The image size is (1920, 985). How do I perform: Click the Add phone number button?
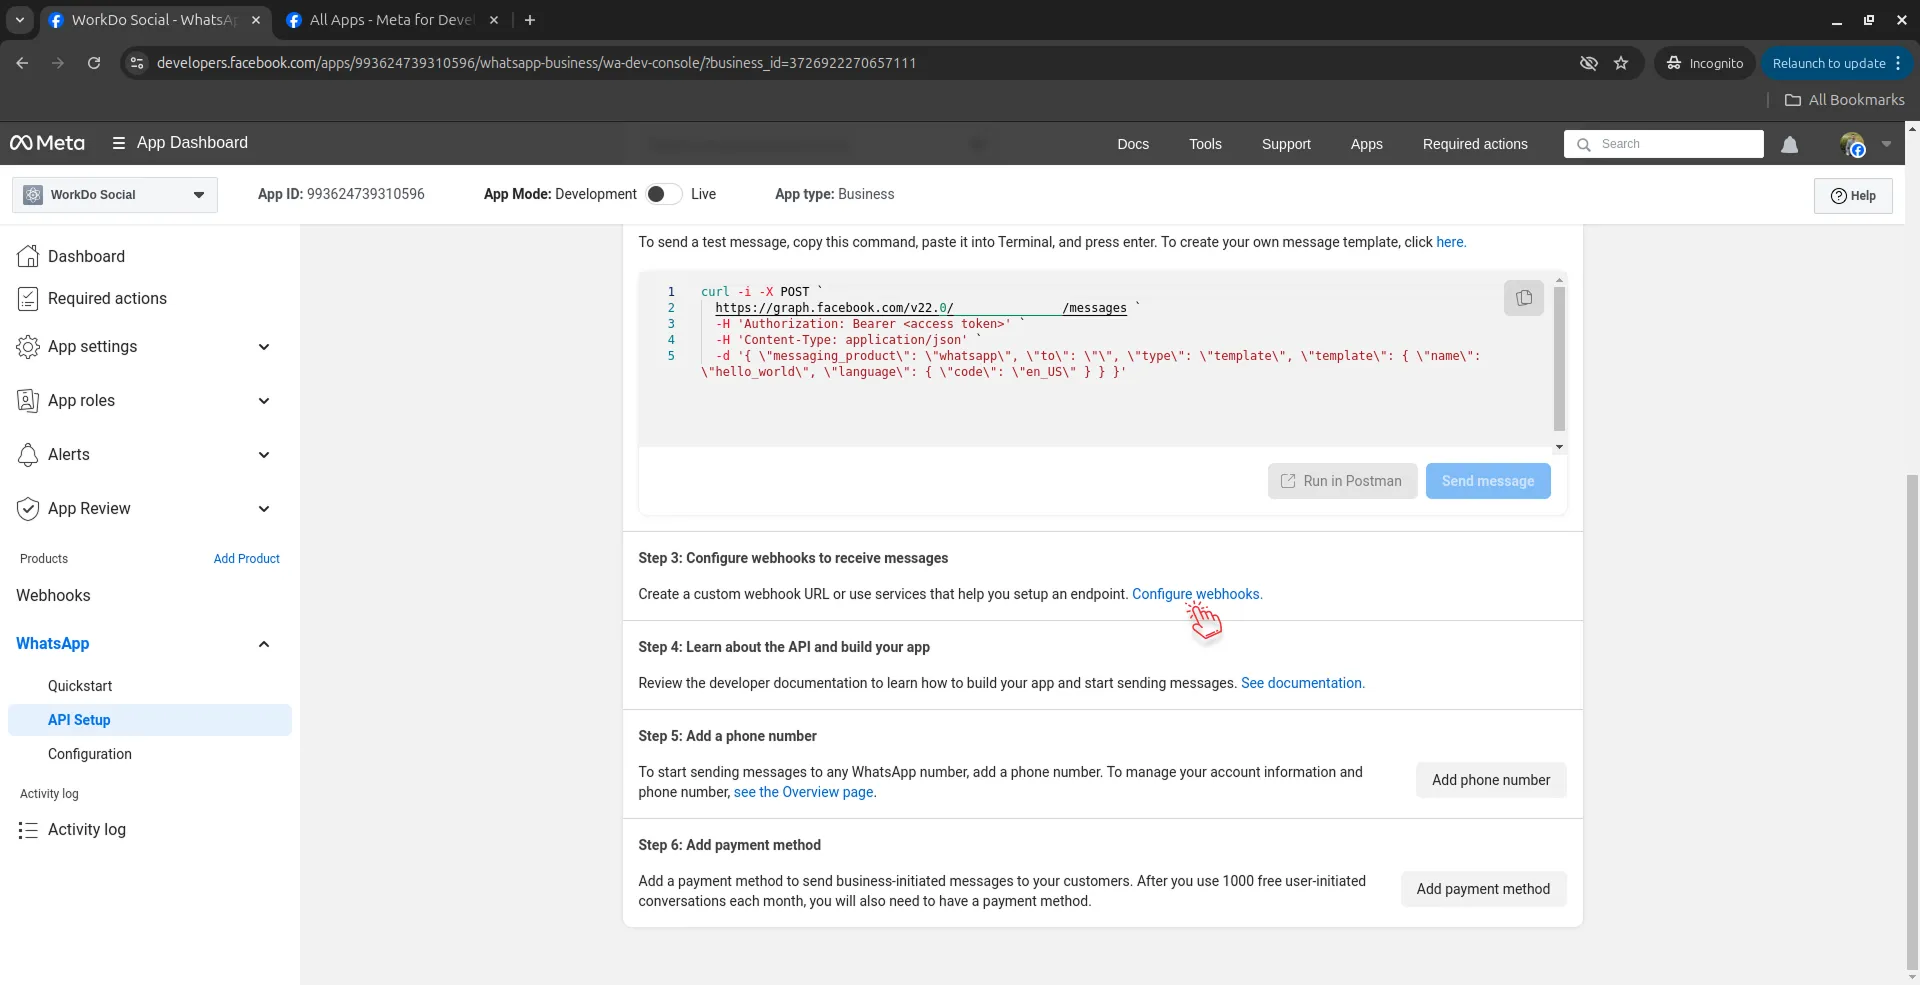[1490, 780]
